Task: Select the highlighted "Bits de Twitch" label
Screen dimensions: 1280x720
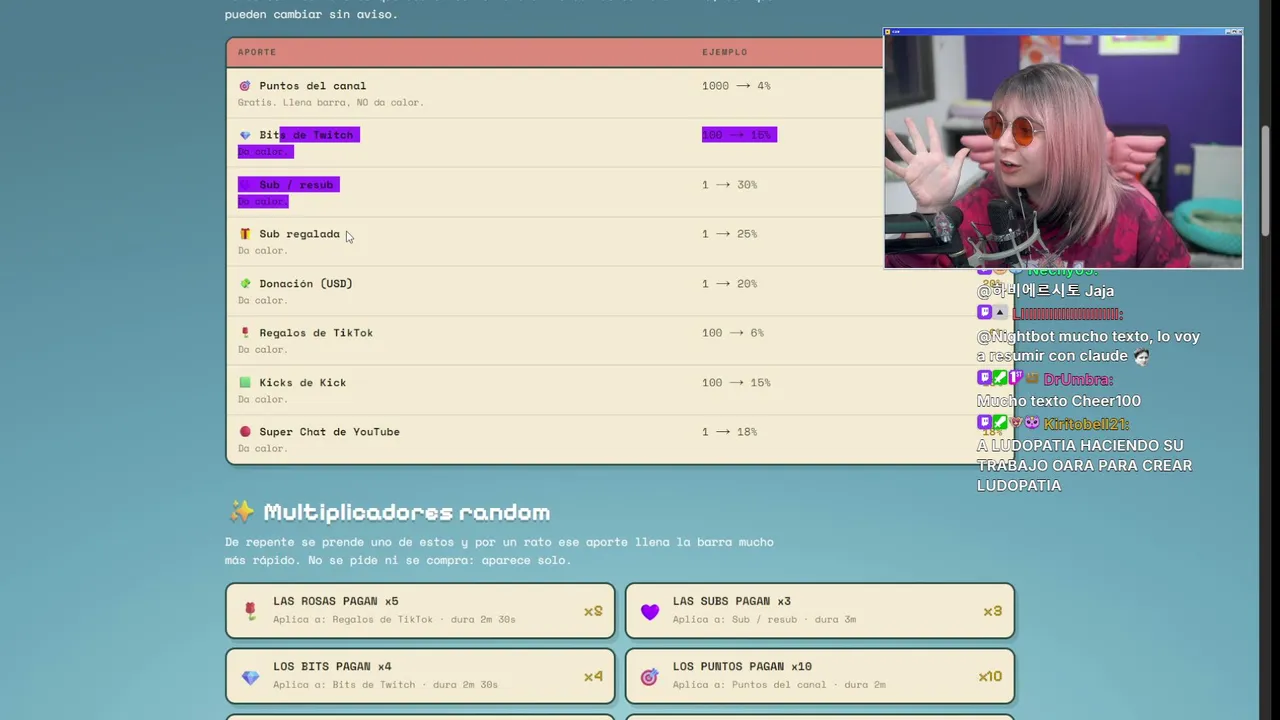Action: [x=306, y=135]
